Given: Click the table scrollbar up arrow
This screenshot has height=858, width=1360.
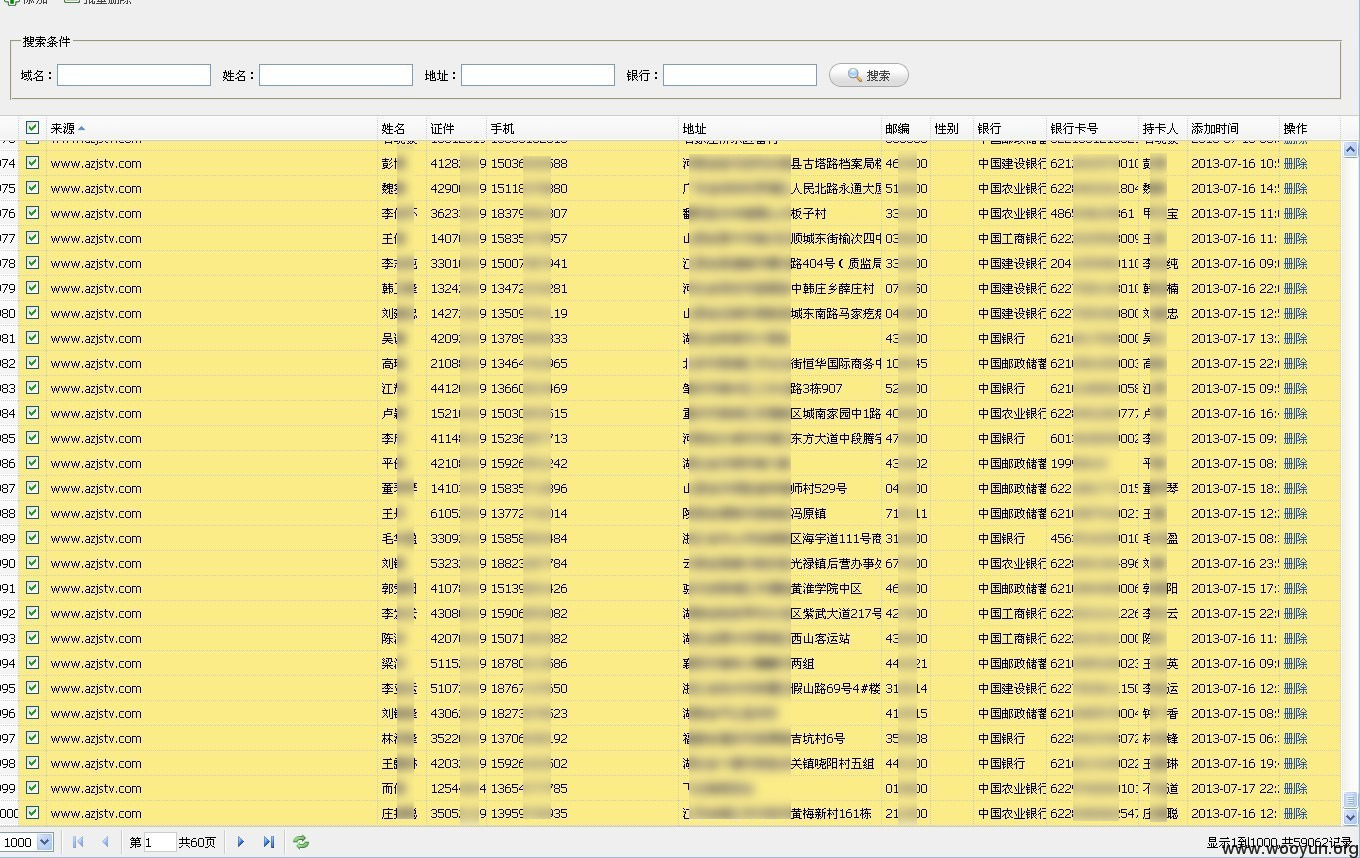Looking at the screenshot, I should 1350,150.
